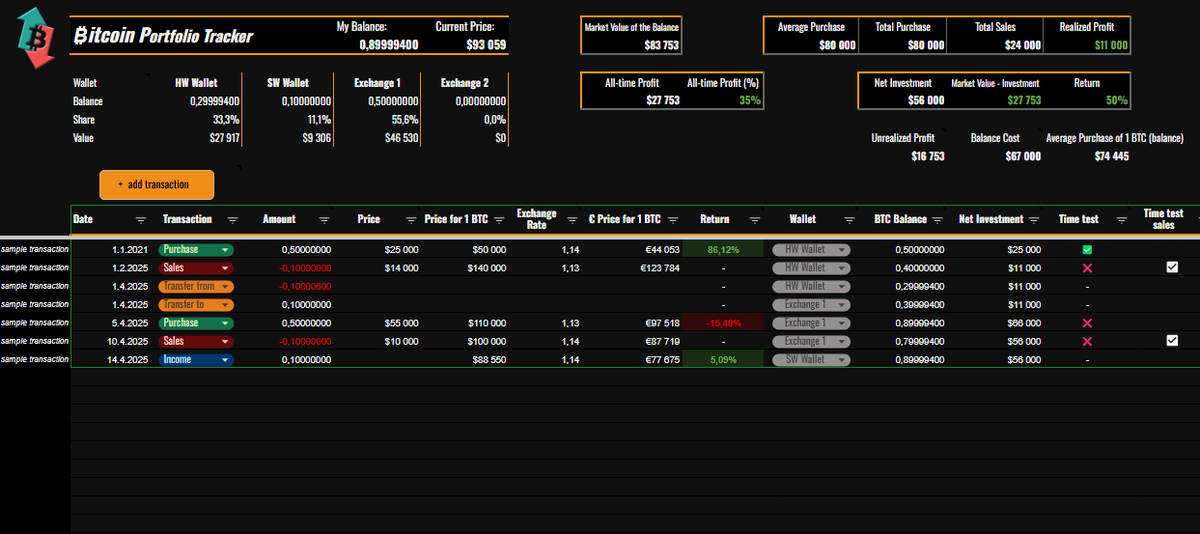This screenshot has height=534, width=1200.
Task: Select the Return value 50%
Action: coord(1117,100)
